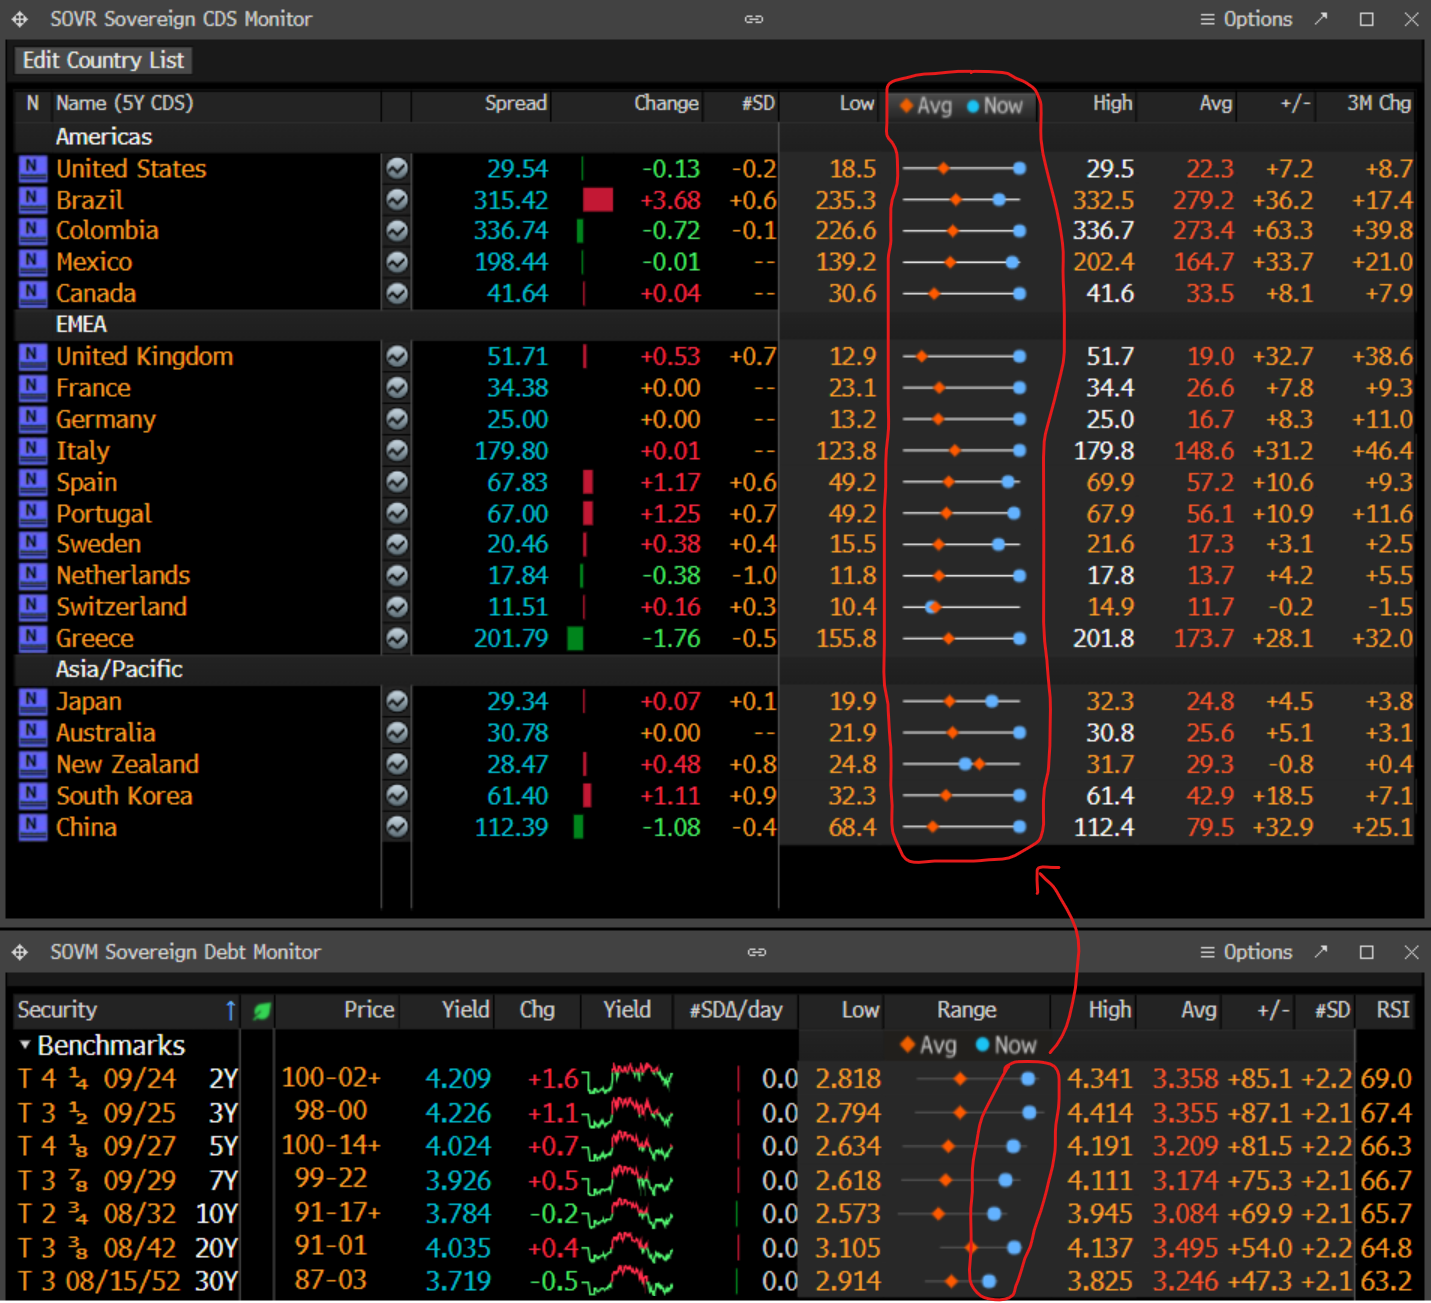The width and height of the screenshot is (1431, 1303).
Task: Click 2Y RSI value 69.0
Action: (1386, 1079)
